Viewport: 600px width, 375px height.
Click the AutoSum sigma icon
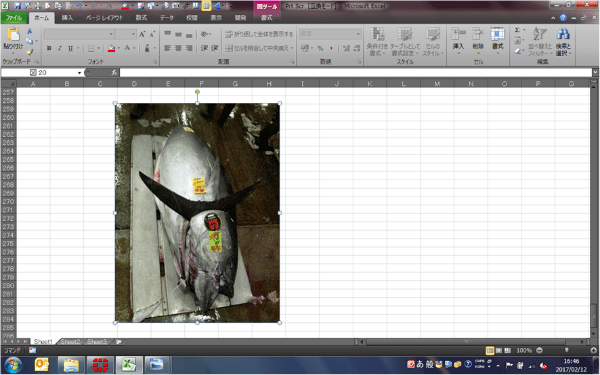pos(517,30)
